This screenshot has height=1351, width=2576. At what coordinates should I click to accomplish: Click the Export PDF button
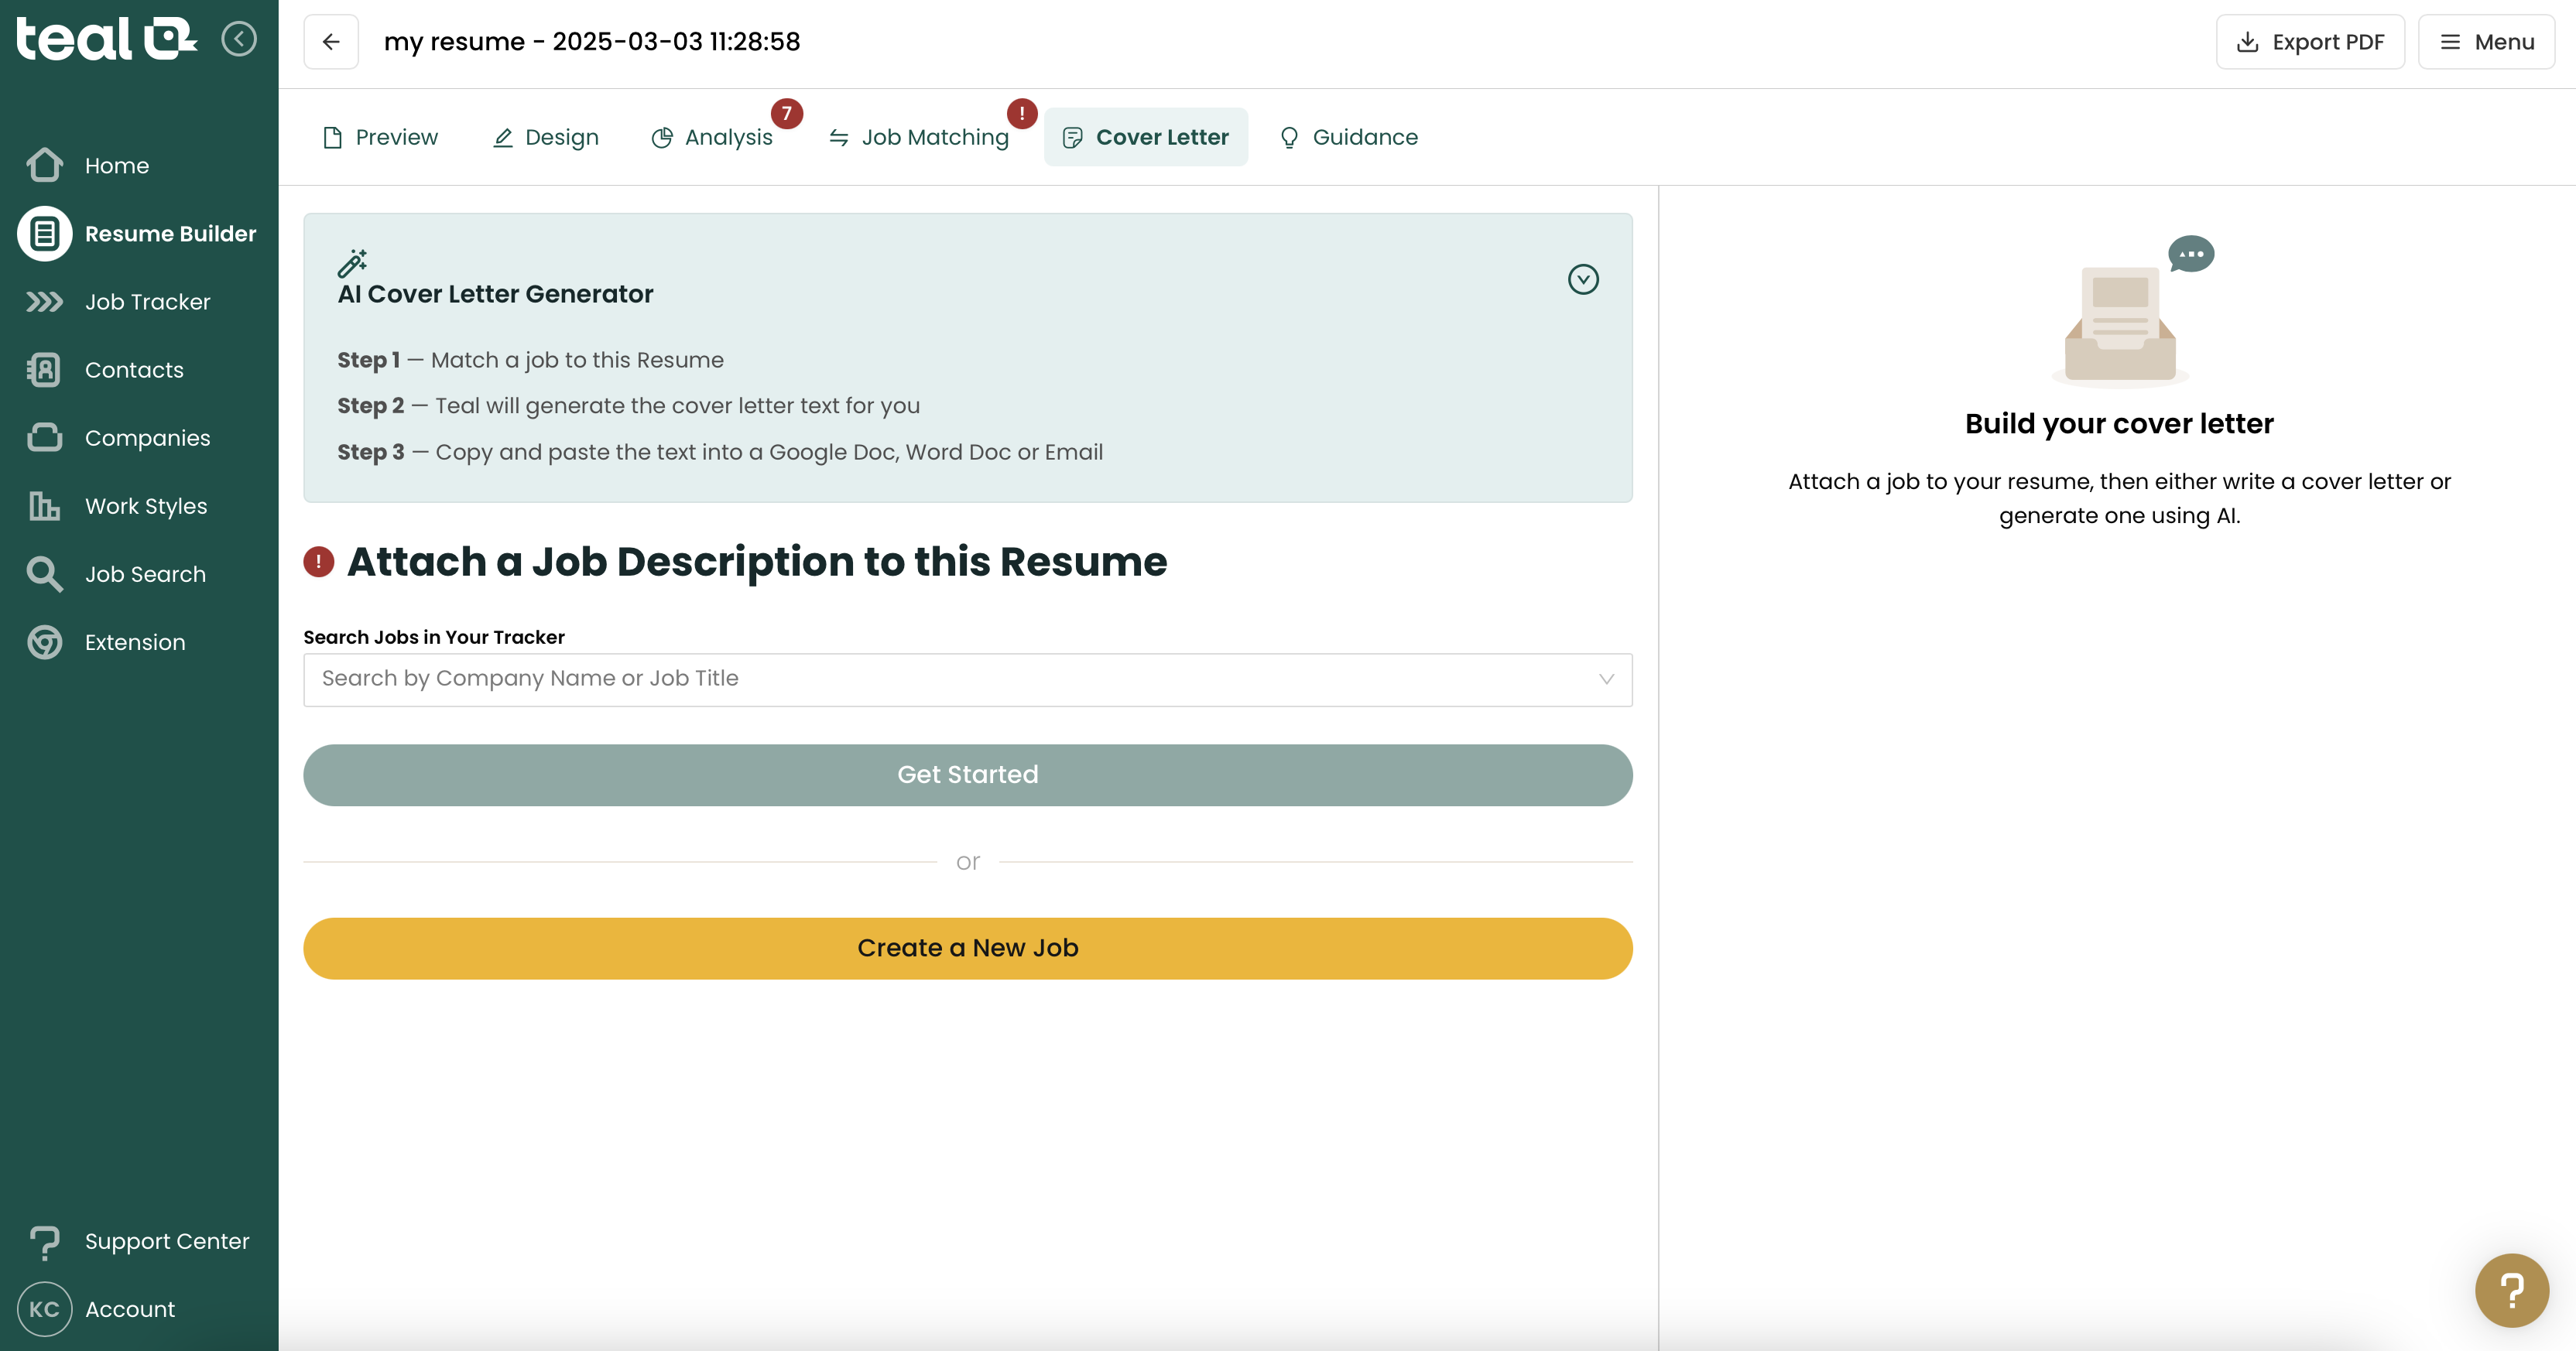point(2310,42)
